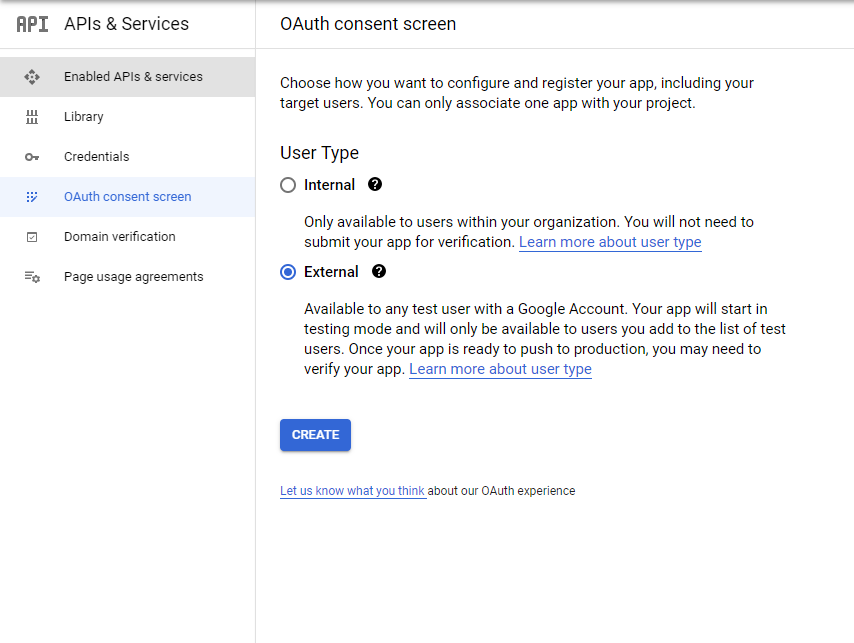Select the Internal user type radio
Image resolution: width=854 pixels, height=643 pixels.
pyautogui.click(x=288, y=185)
